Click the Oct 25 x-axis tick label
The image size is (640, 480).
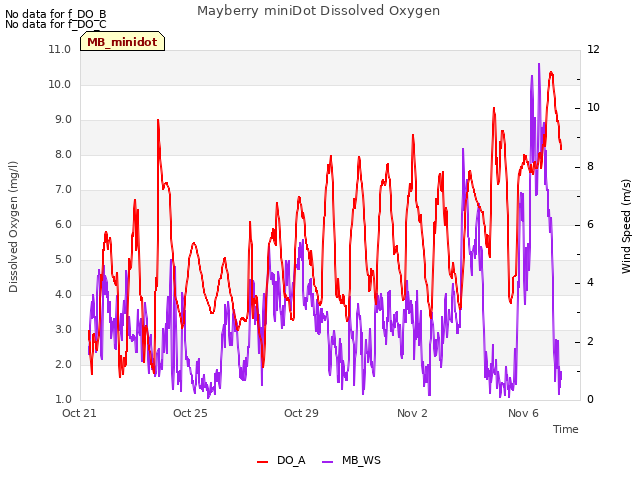click(x=190, y=413)
